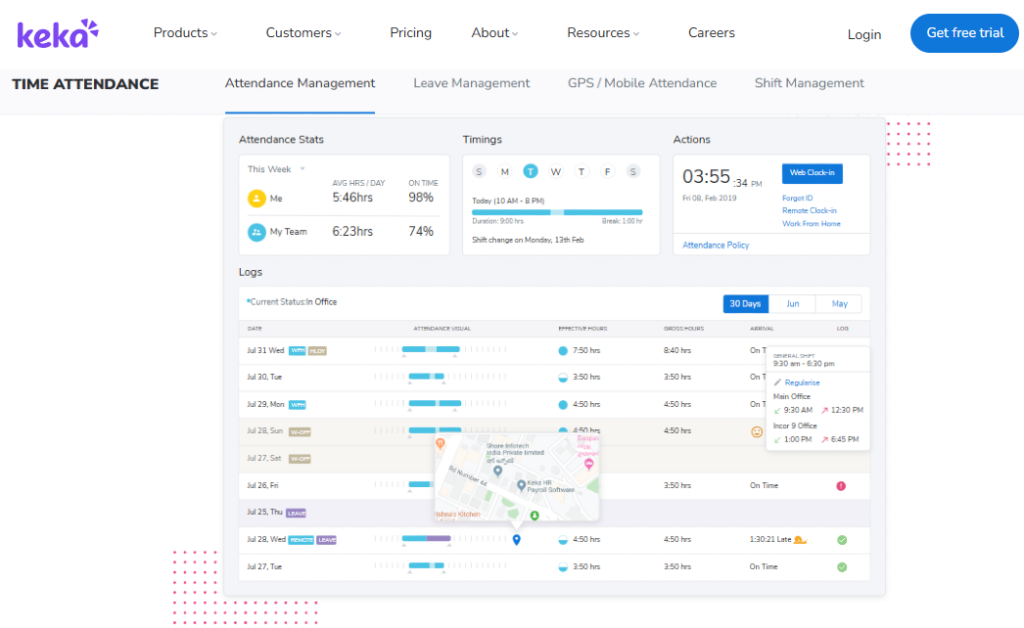Screen dimensions: 1024x628
Task: Click the map preview thumbnail
Action: (517, 477)
